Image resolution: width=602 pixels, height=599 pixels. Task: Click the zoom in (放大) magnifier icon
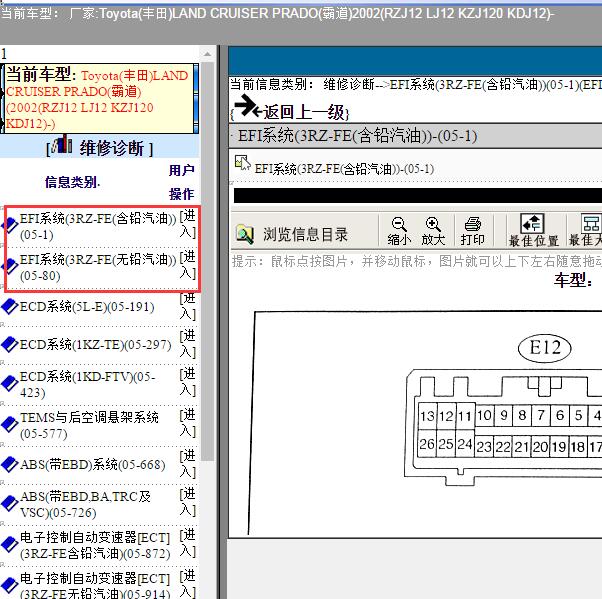pos(433,224)
